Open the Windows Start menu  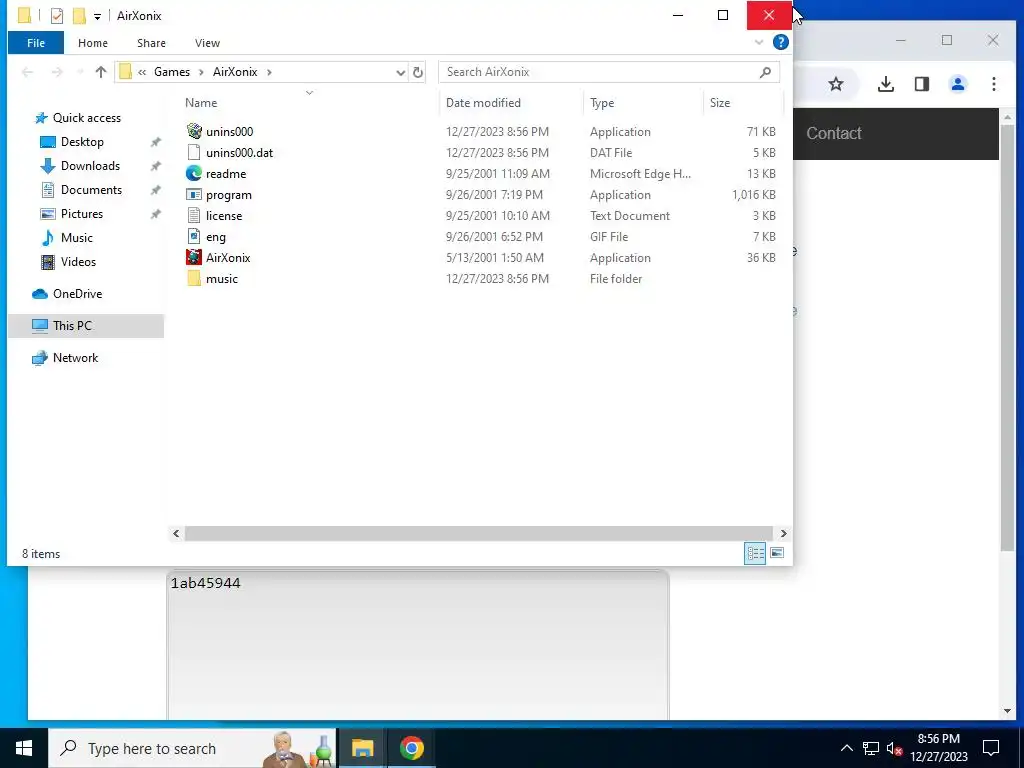(x=24, y=748)
